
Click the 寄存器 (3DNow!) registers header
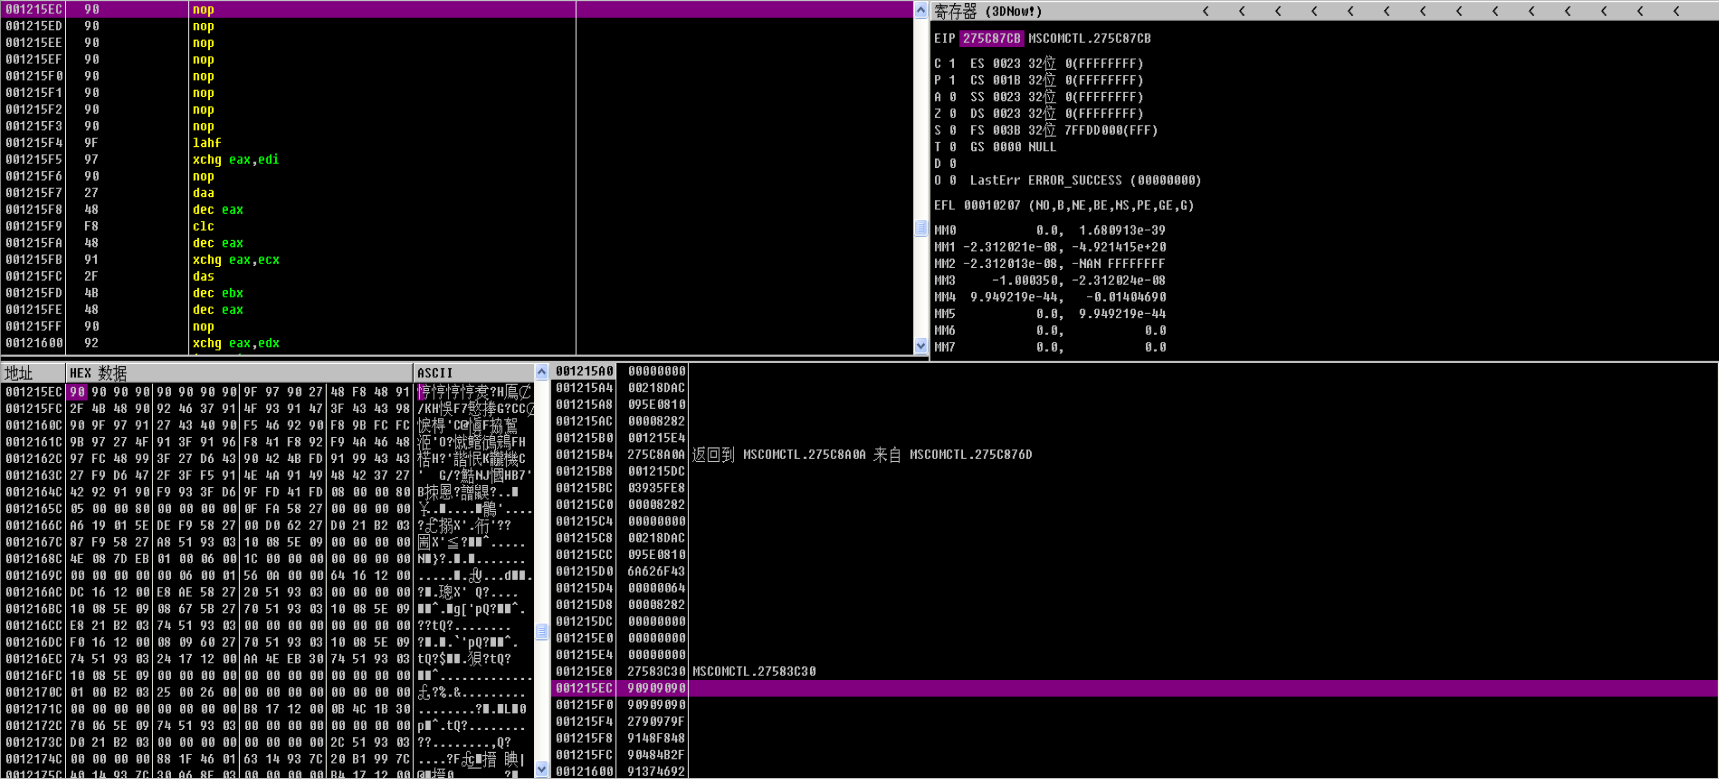click(x=988, y=11)
